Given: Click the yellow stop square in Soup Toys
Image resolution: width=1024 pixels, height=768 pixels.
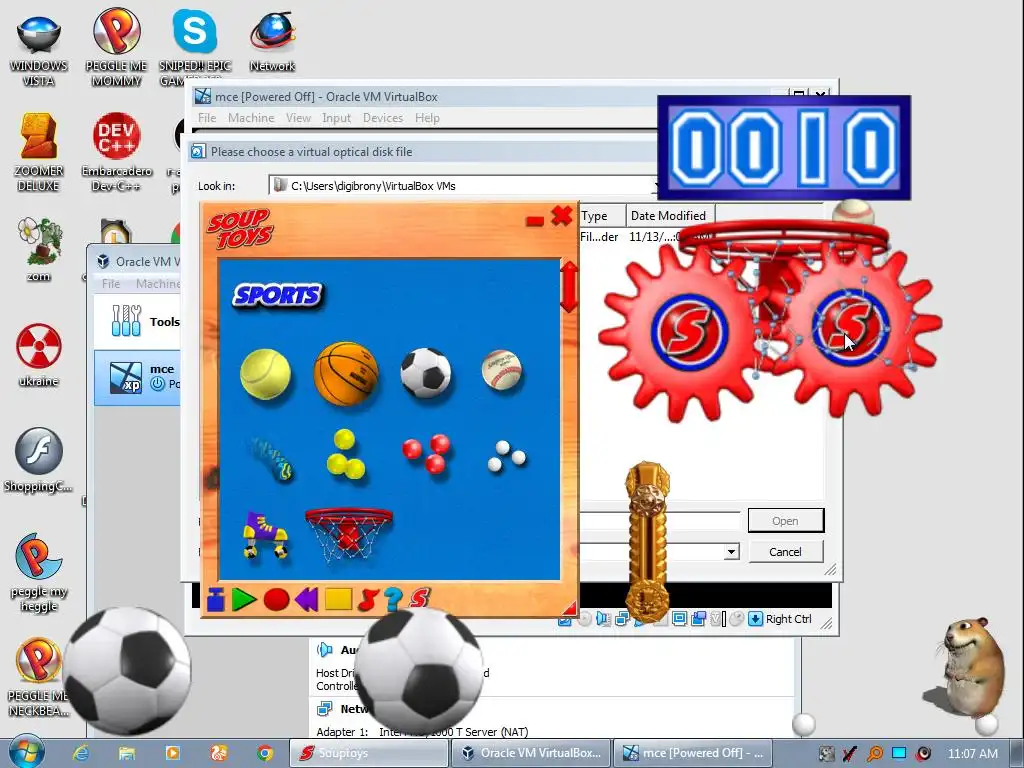Looking at the screenshot, I should (x=338, y=600).
